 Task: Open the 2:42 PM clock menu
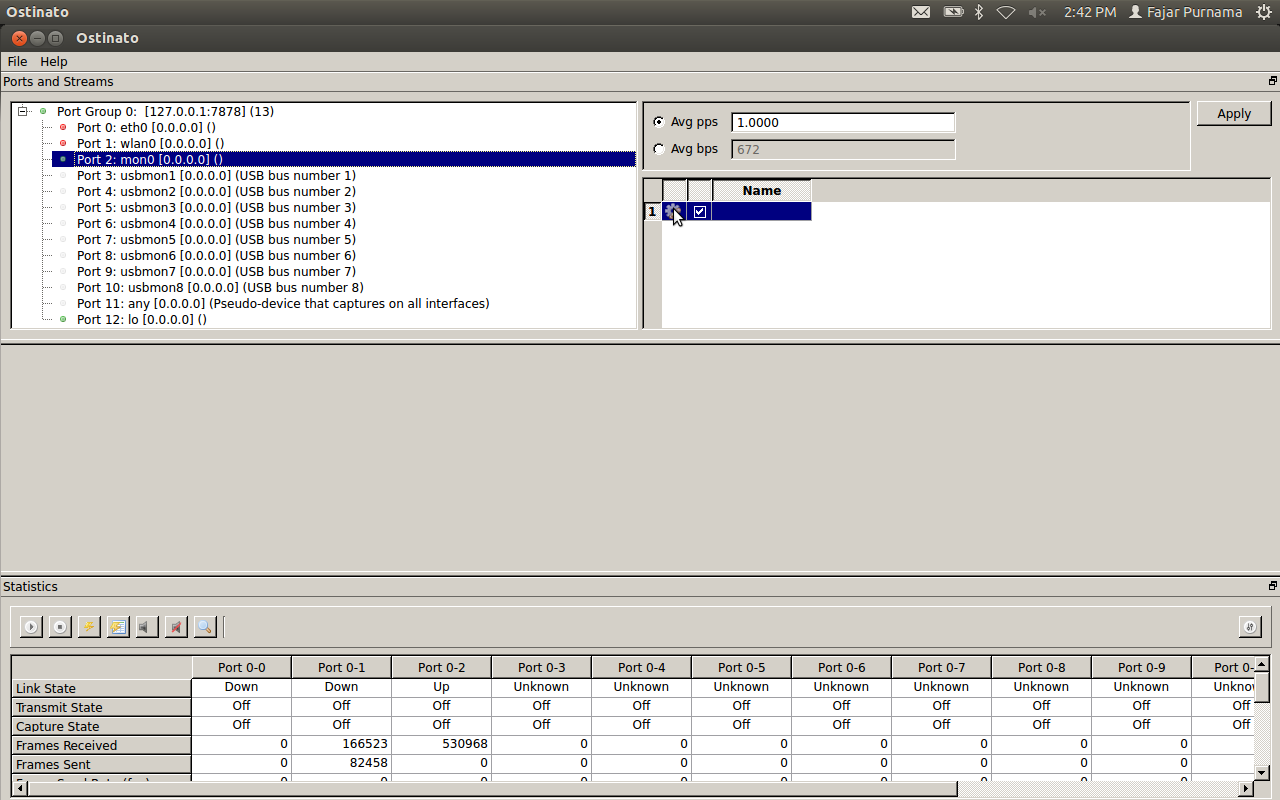coord(1090,12)
